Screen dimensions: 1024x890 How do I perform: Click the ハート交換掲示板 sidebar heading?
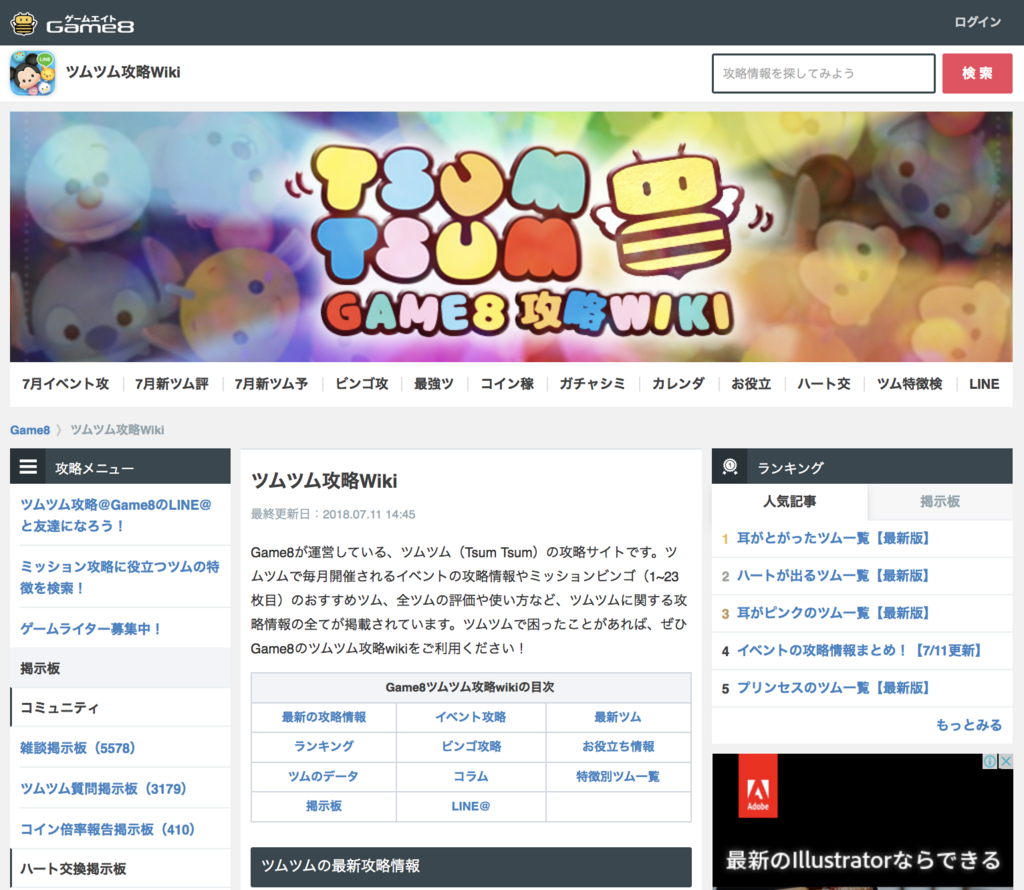tap(73, 869)
